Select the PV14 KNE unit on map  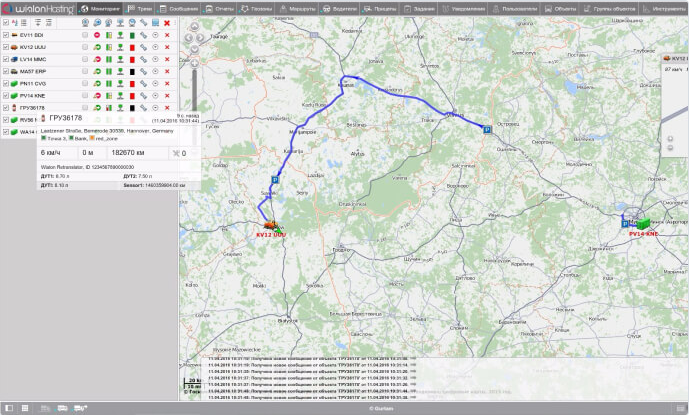click(643, 224)
